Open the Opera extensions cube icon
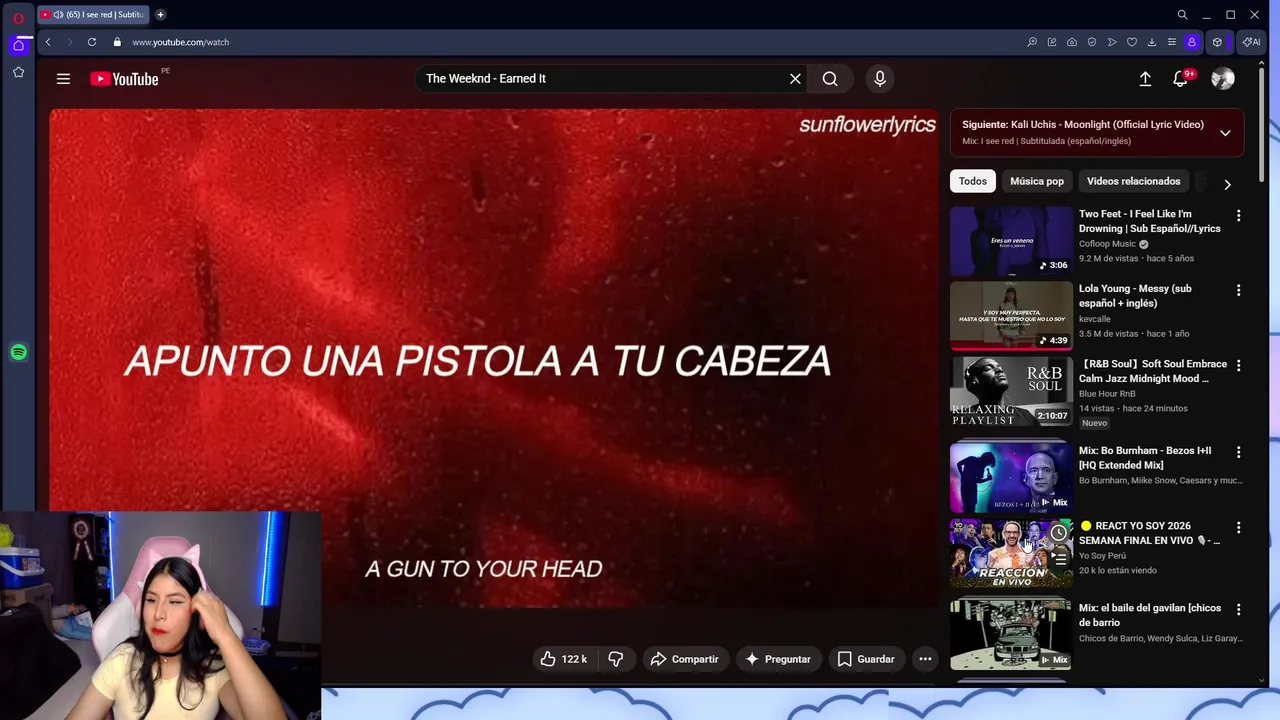Image resolution: width=1280 pixels, height=720 pixels. (x=1217, y=42)
